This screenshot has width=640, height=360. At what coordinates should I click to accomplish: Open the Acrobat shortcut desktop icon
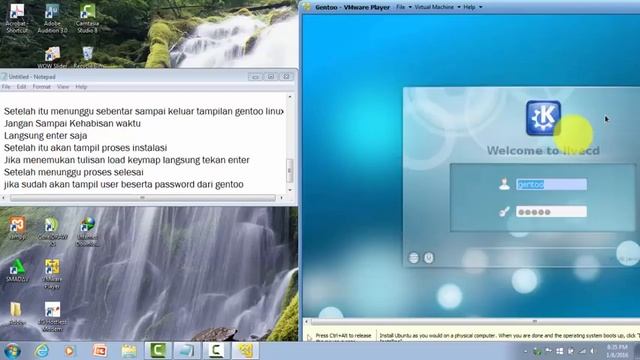coord(17,18)
